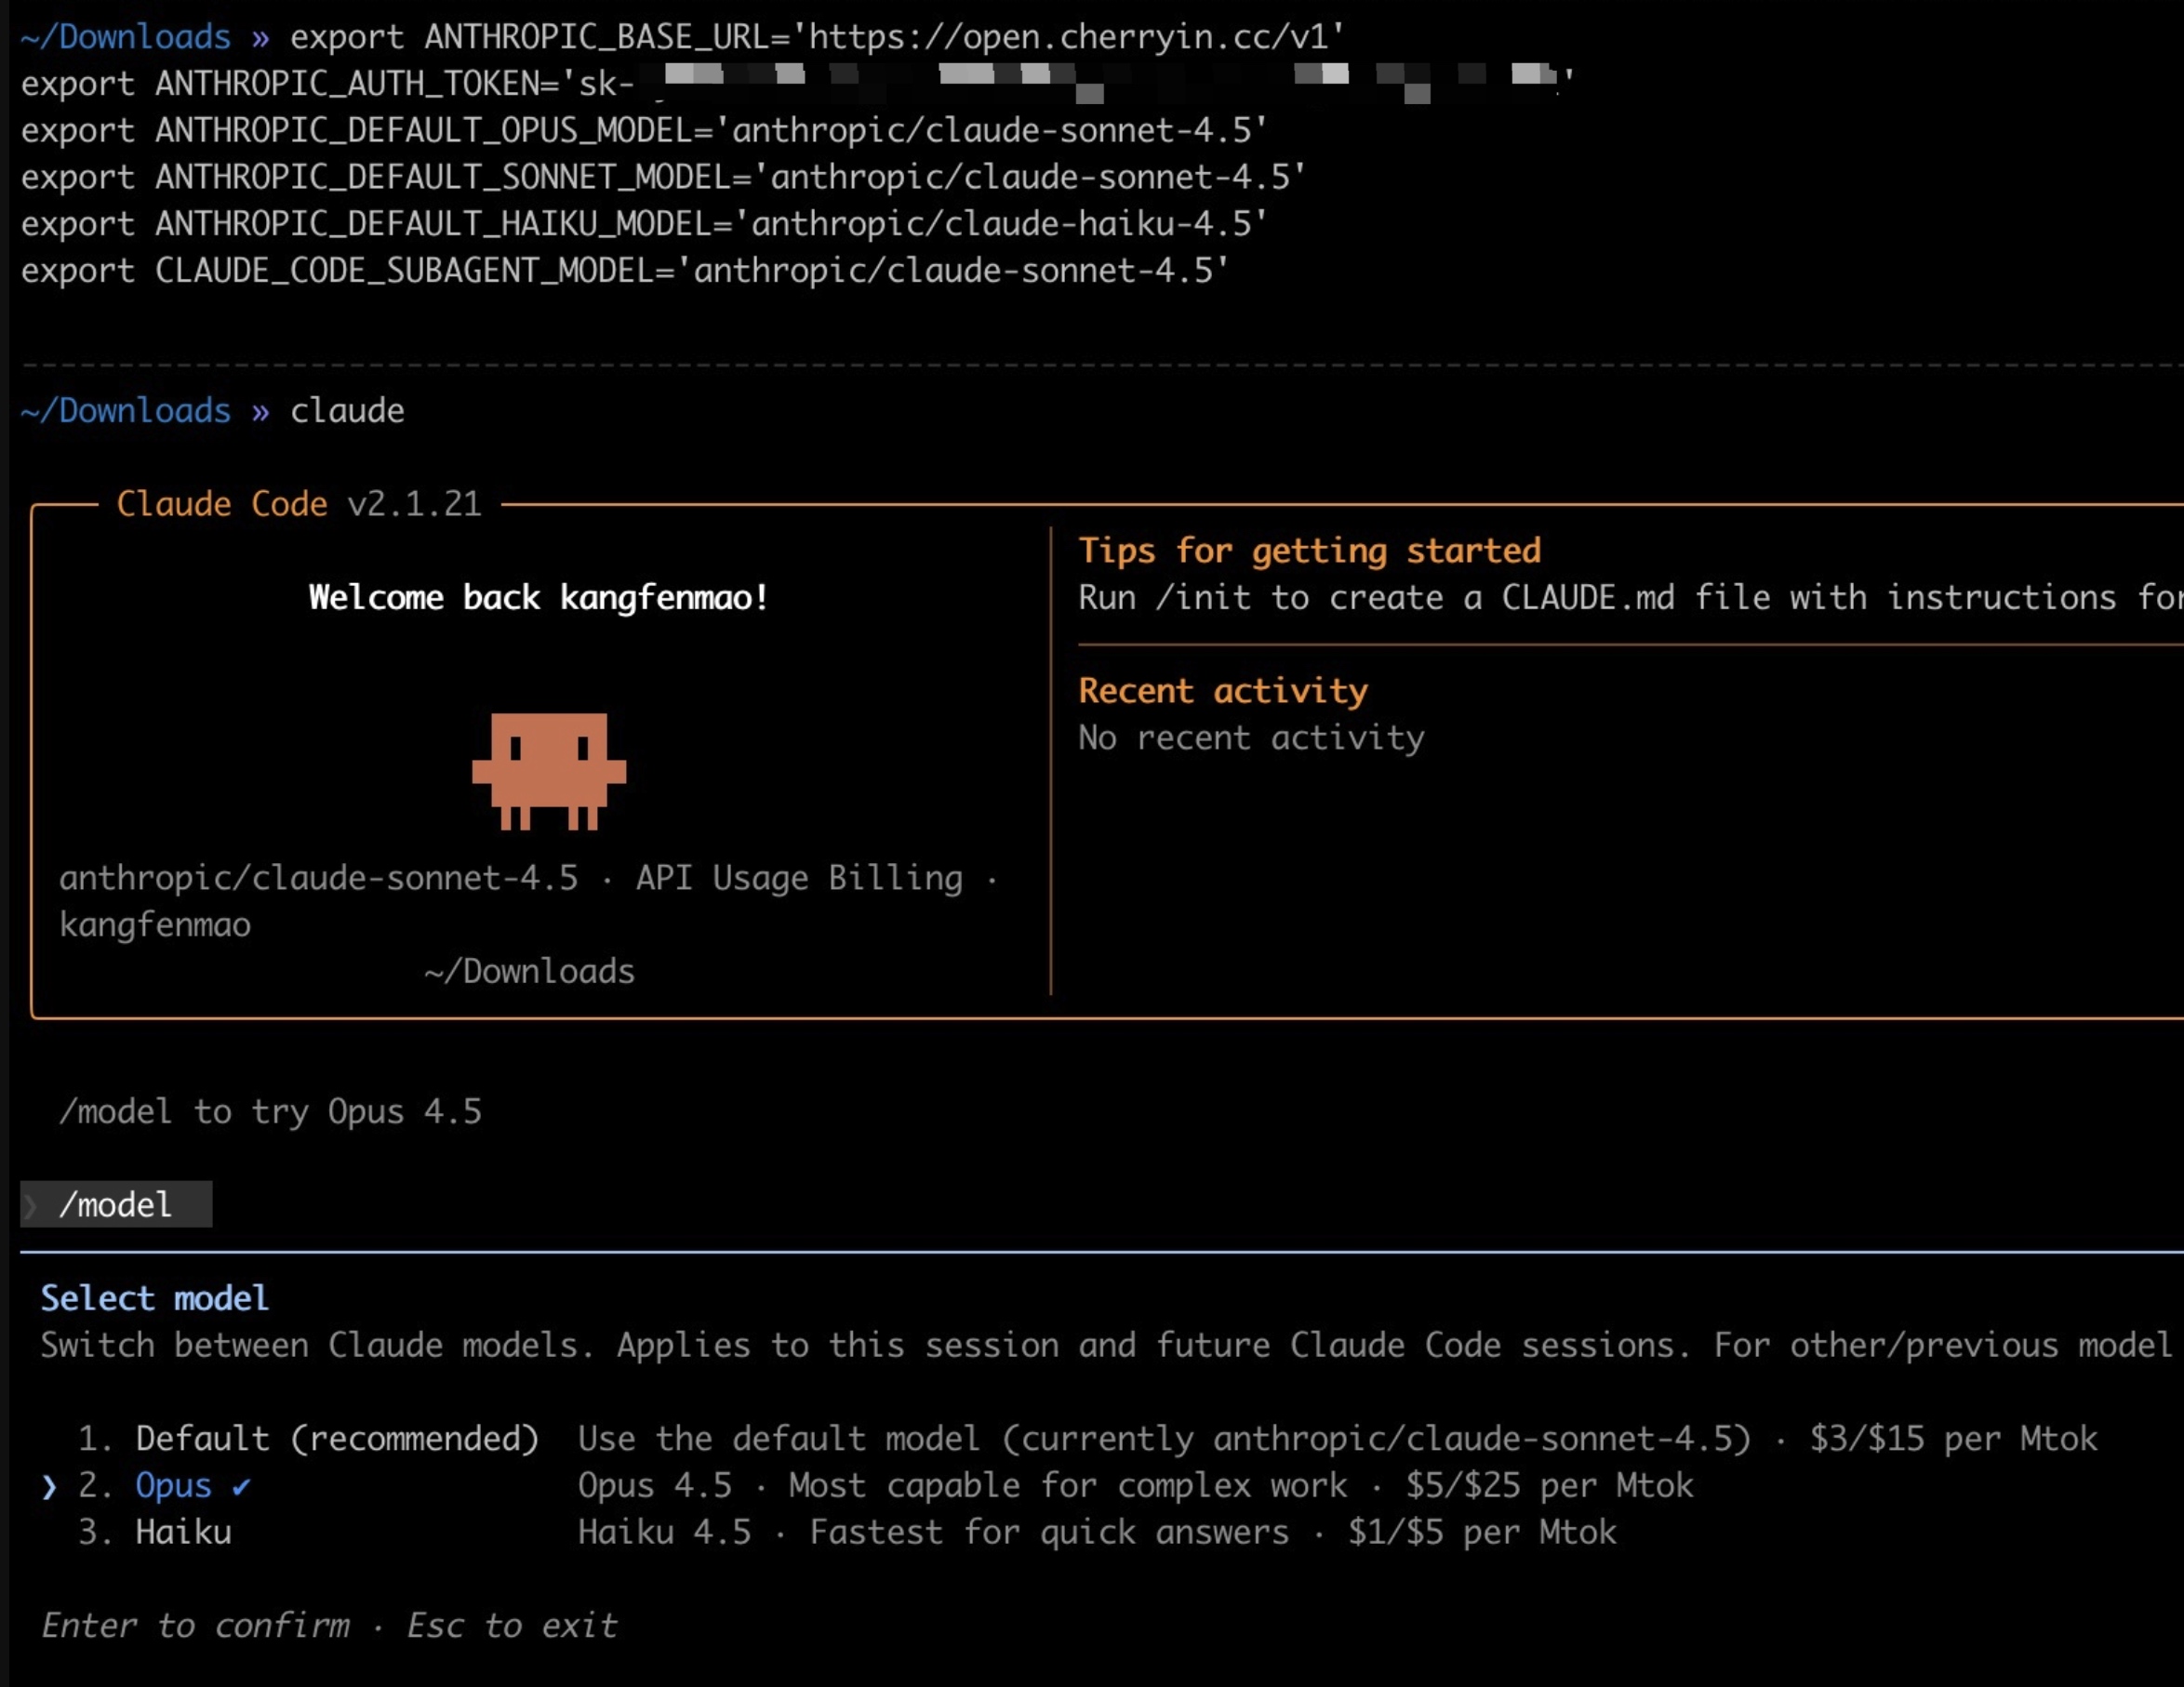This screenshot has height=1687, width=2184.
Task: Click the Claude pixel mascot icon
Action: (549, 770)
